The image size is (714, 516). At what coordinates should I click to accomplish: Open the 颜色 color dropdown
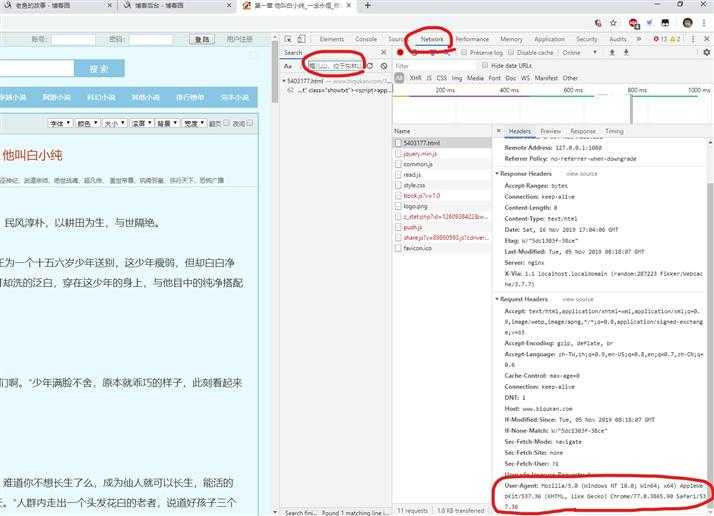[x=87, y=123]
